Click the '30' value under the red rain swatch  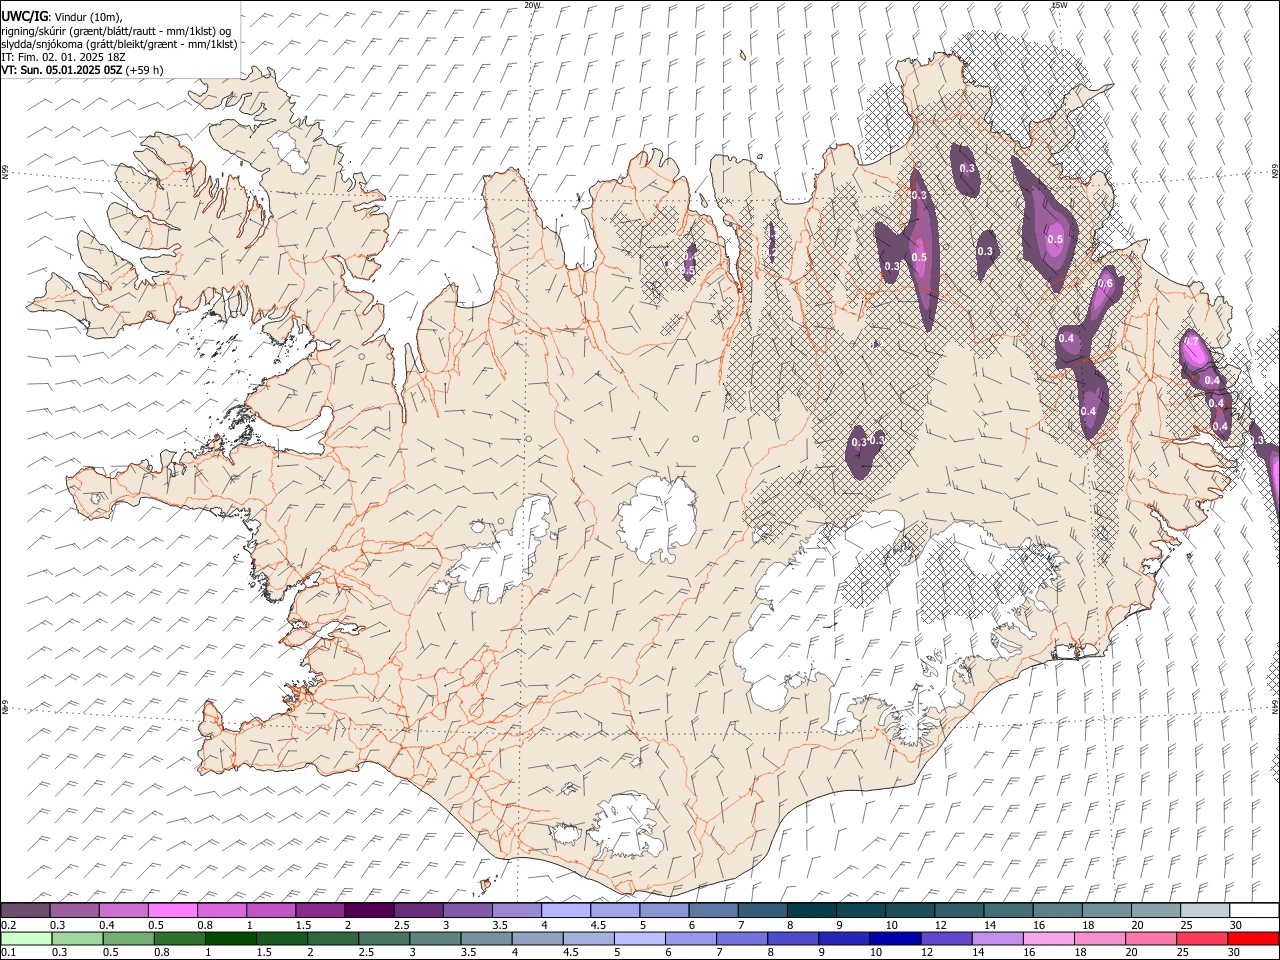click(1234, 952)
